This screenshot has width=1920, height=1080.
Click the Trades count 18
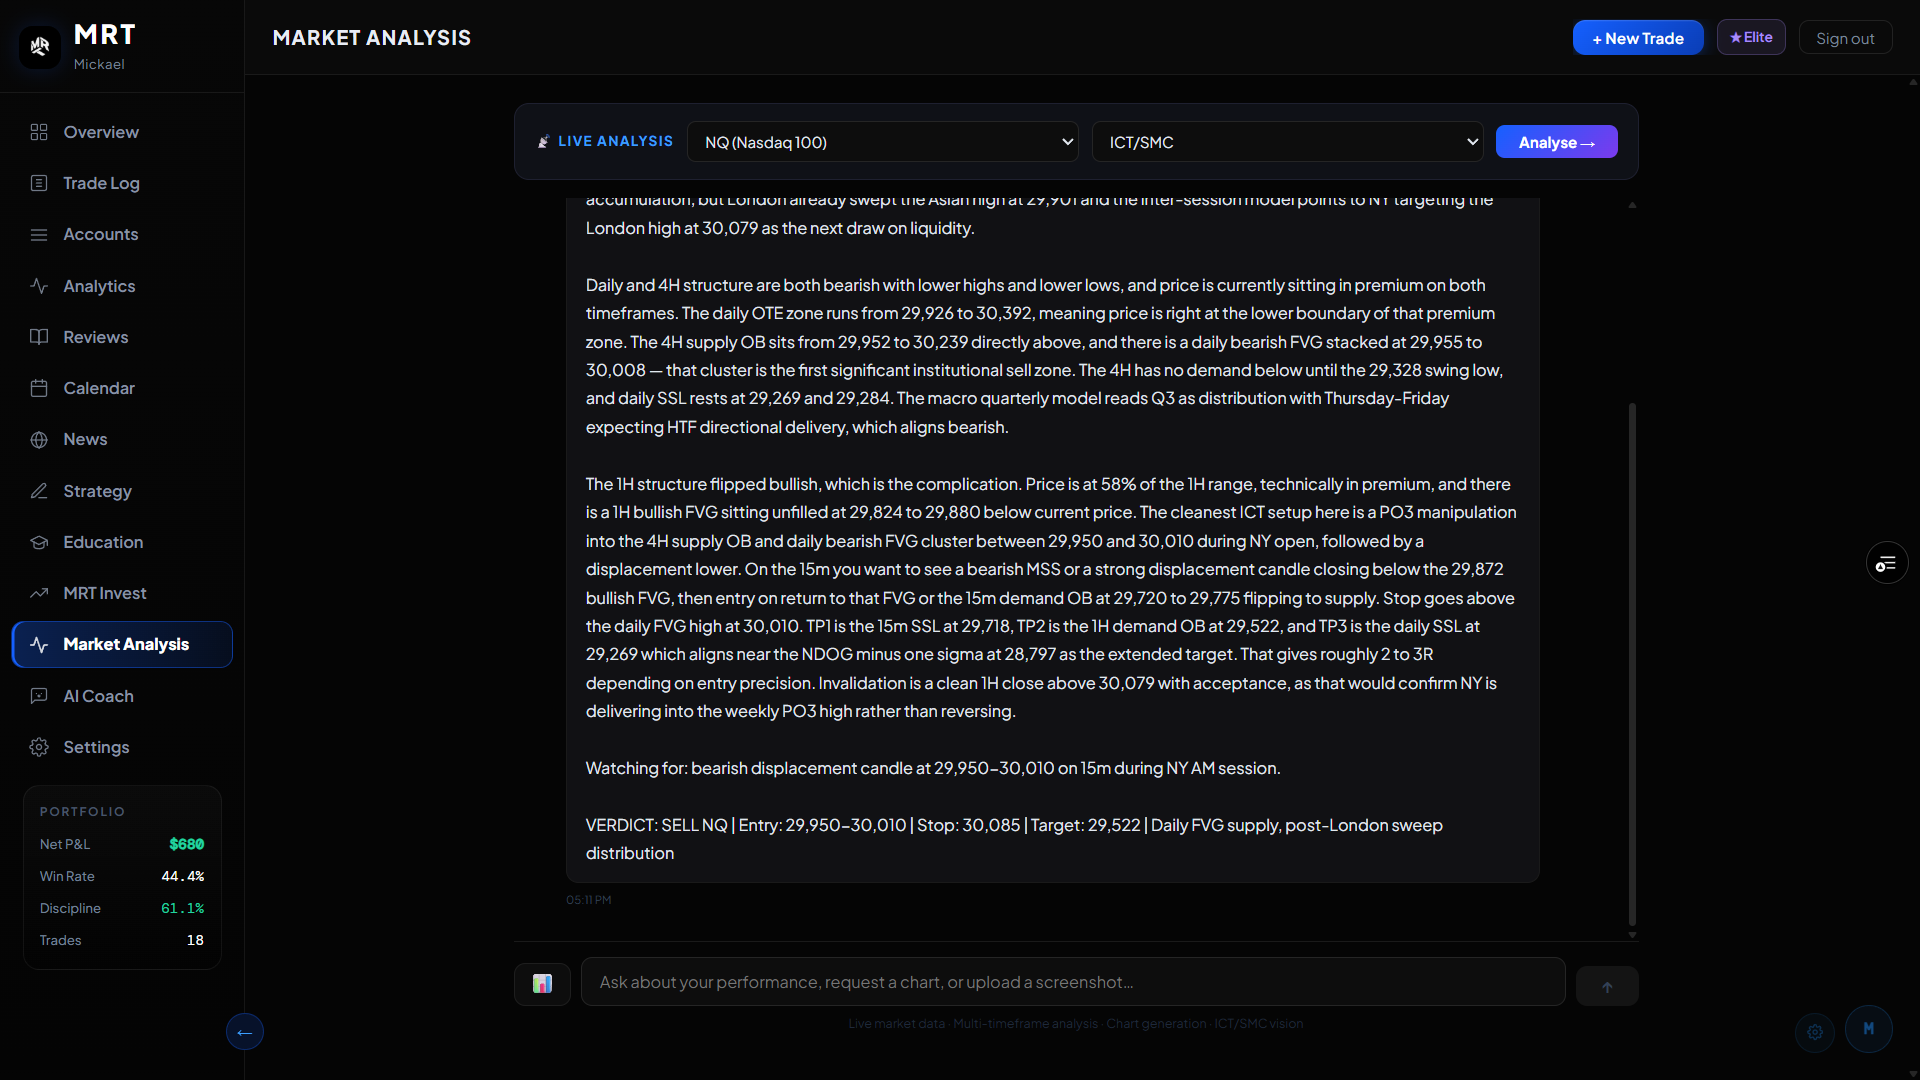coord(195,940)
